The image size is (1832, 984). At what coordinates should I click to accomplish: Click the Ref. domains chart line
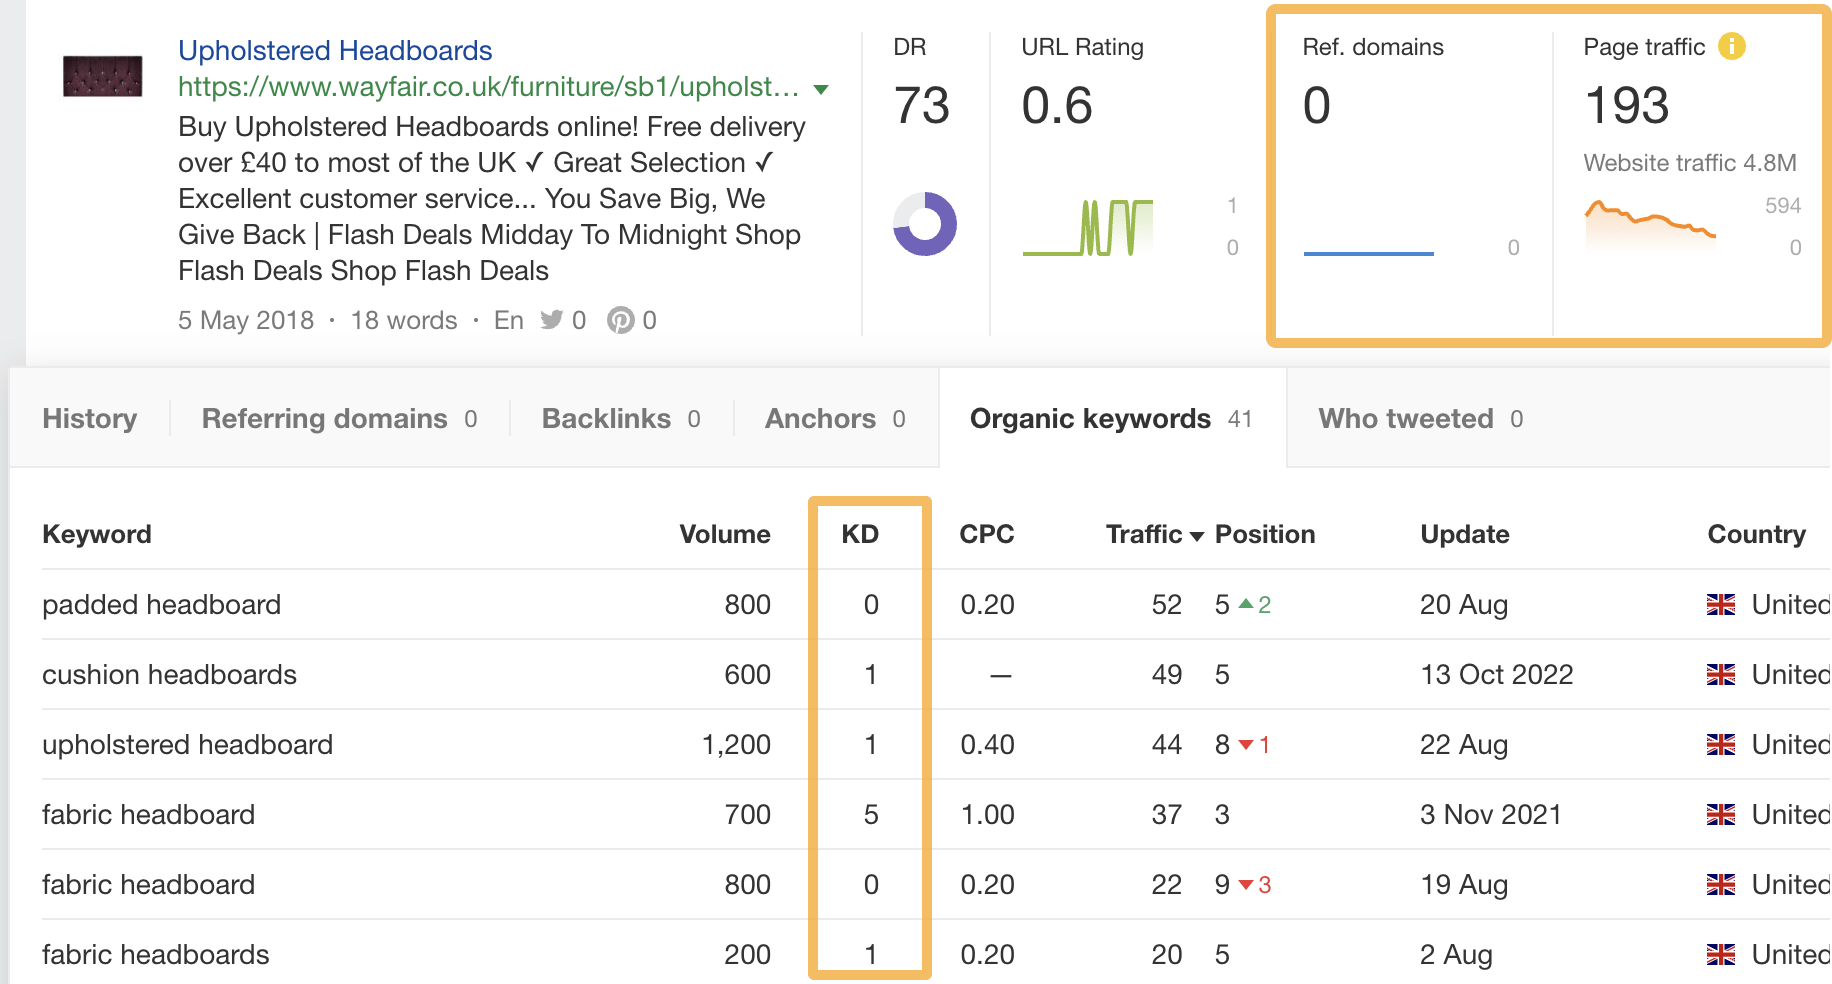(1370, 254)
